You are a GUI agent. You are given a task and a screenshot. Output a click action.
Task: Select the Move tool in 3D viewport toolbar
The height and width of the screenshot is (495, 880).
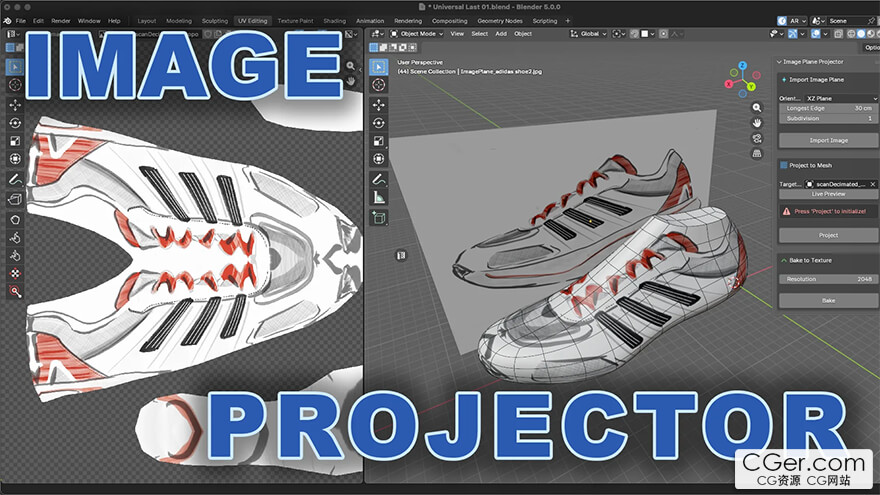pos(379,104)
